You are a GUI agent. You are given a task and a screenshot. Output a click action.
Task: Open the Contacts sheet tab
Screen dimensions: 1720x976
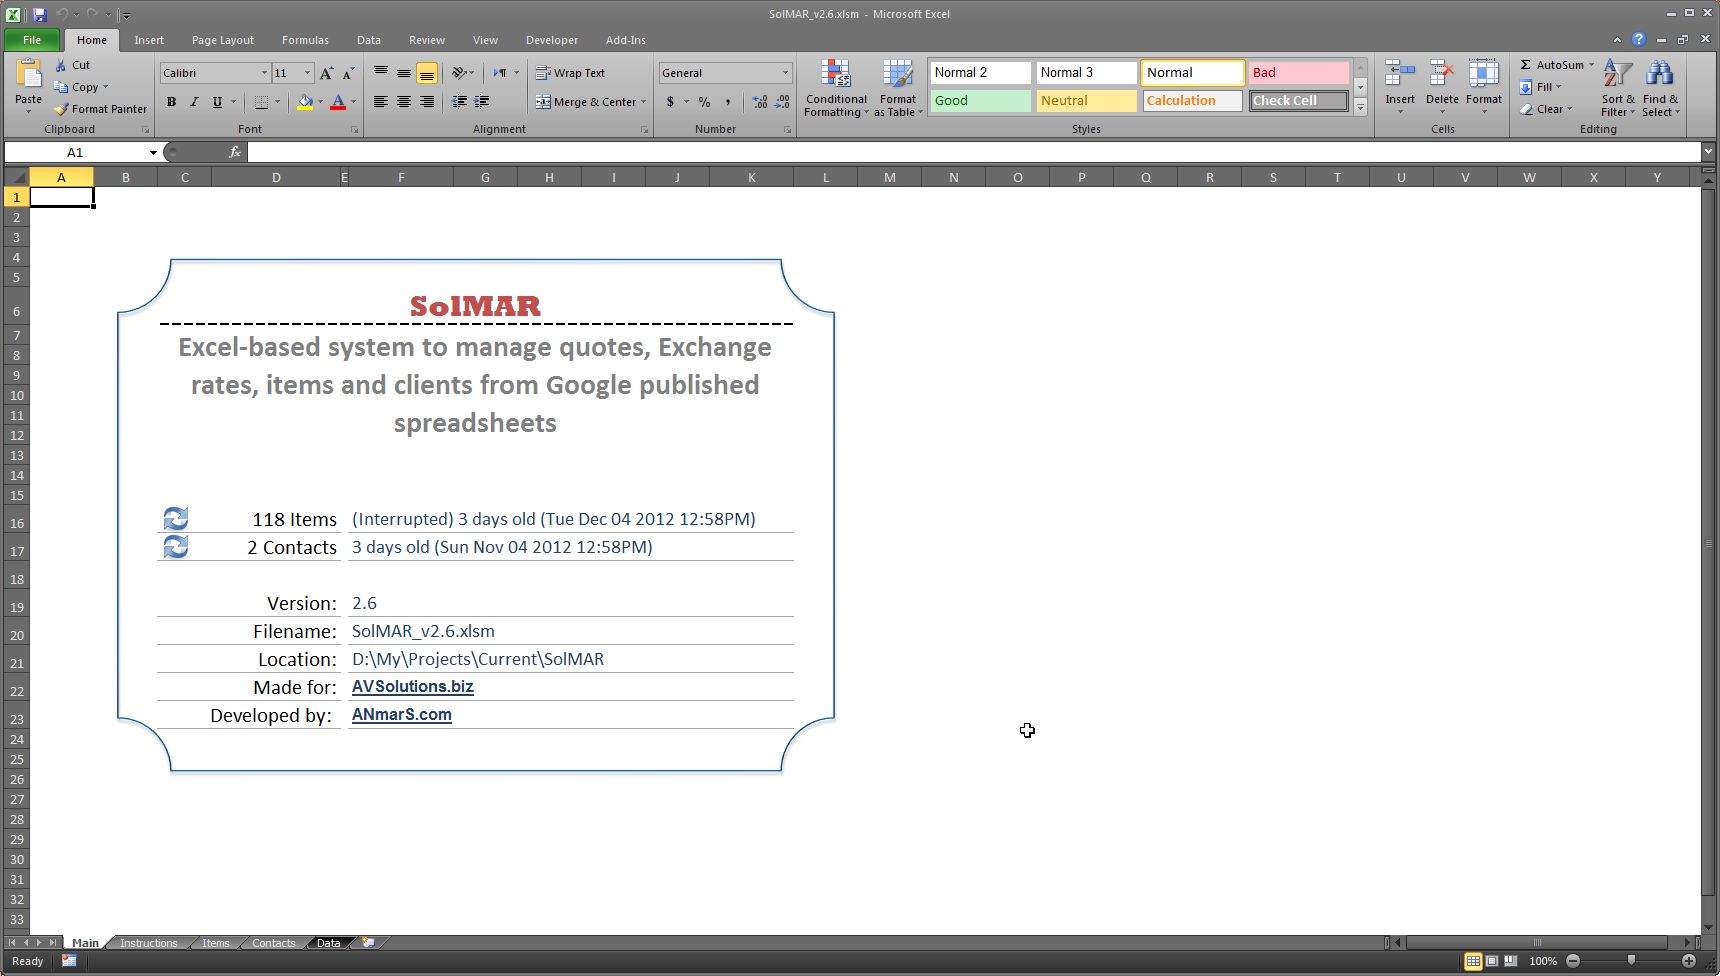point(273,943)
